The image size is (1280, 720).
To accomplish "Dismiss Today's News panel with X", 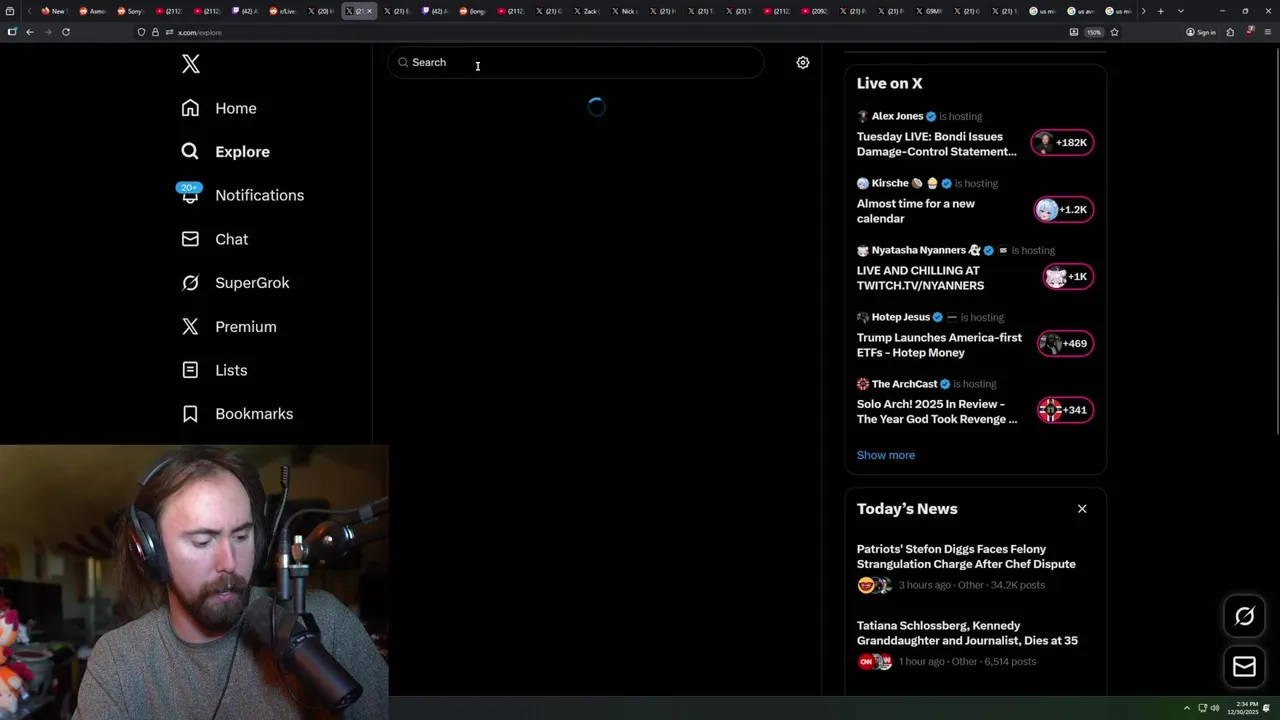I will (x=1082, y=509).
